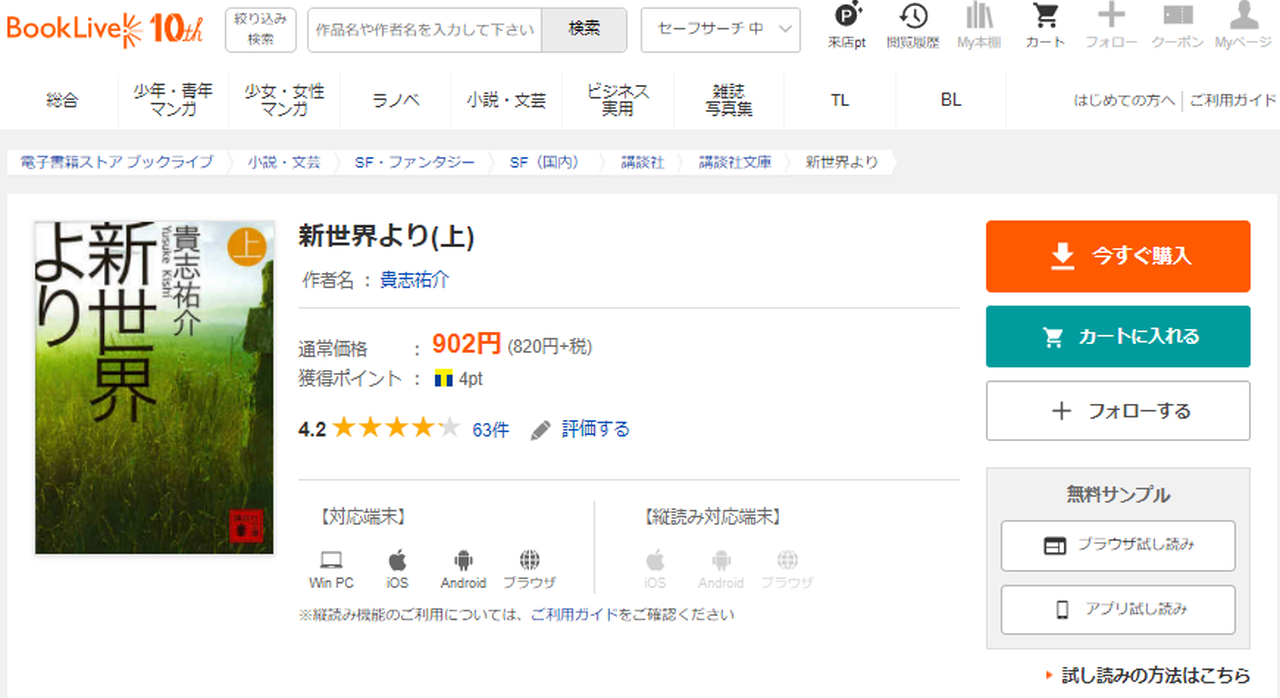Image resolution: width=1280 pixels, height=698 pixels.
Task: Click into the title/author search field
Action: pyautogui.click(x=424, y=29)
